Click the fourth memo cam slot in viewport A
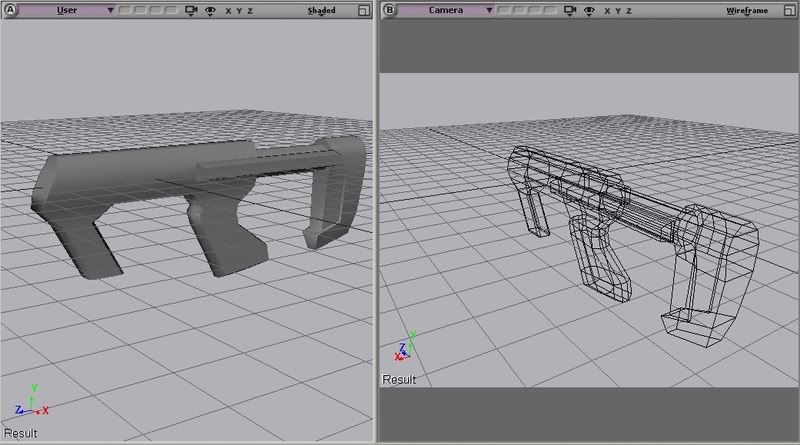The width and height of the screenshot is (800, 445). (171, 10)
